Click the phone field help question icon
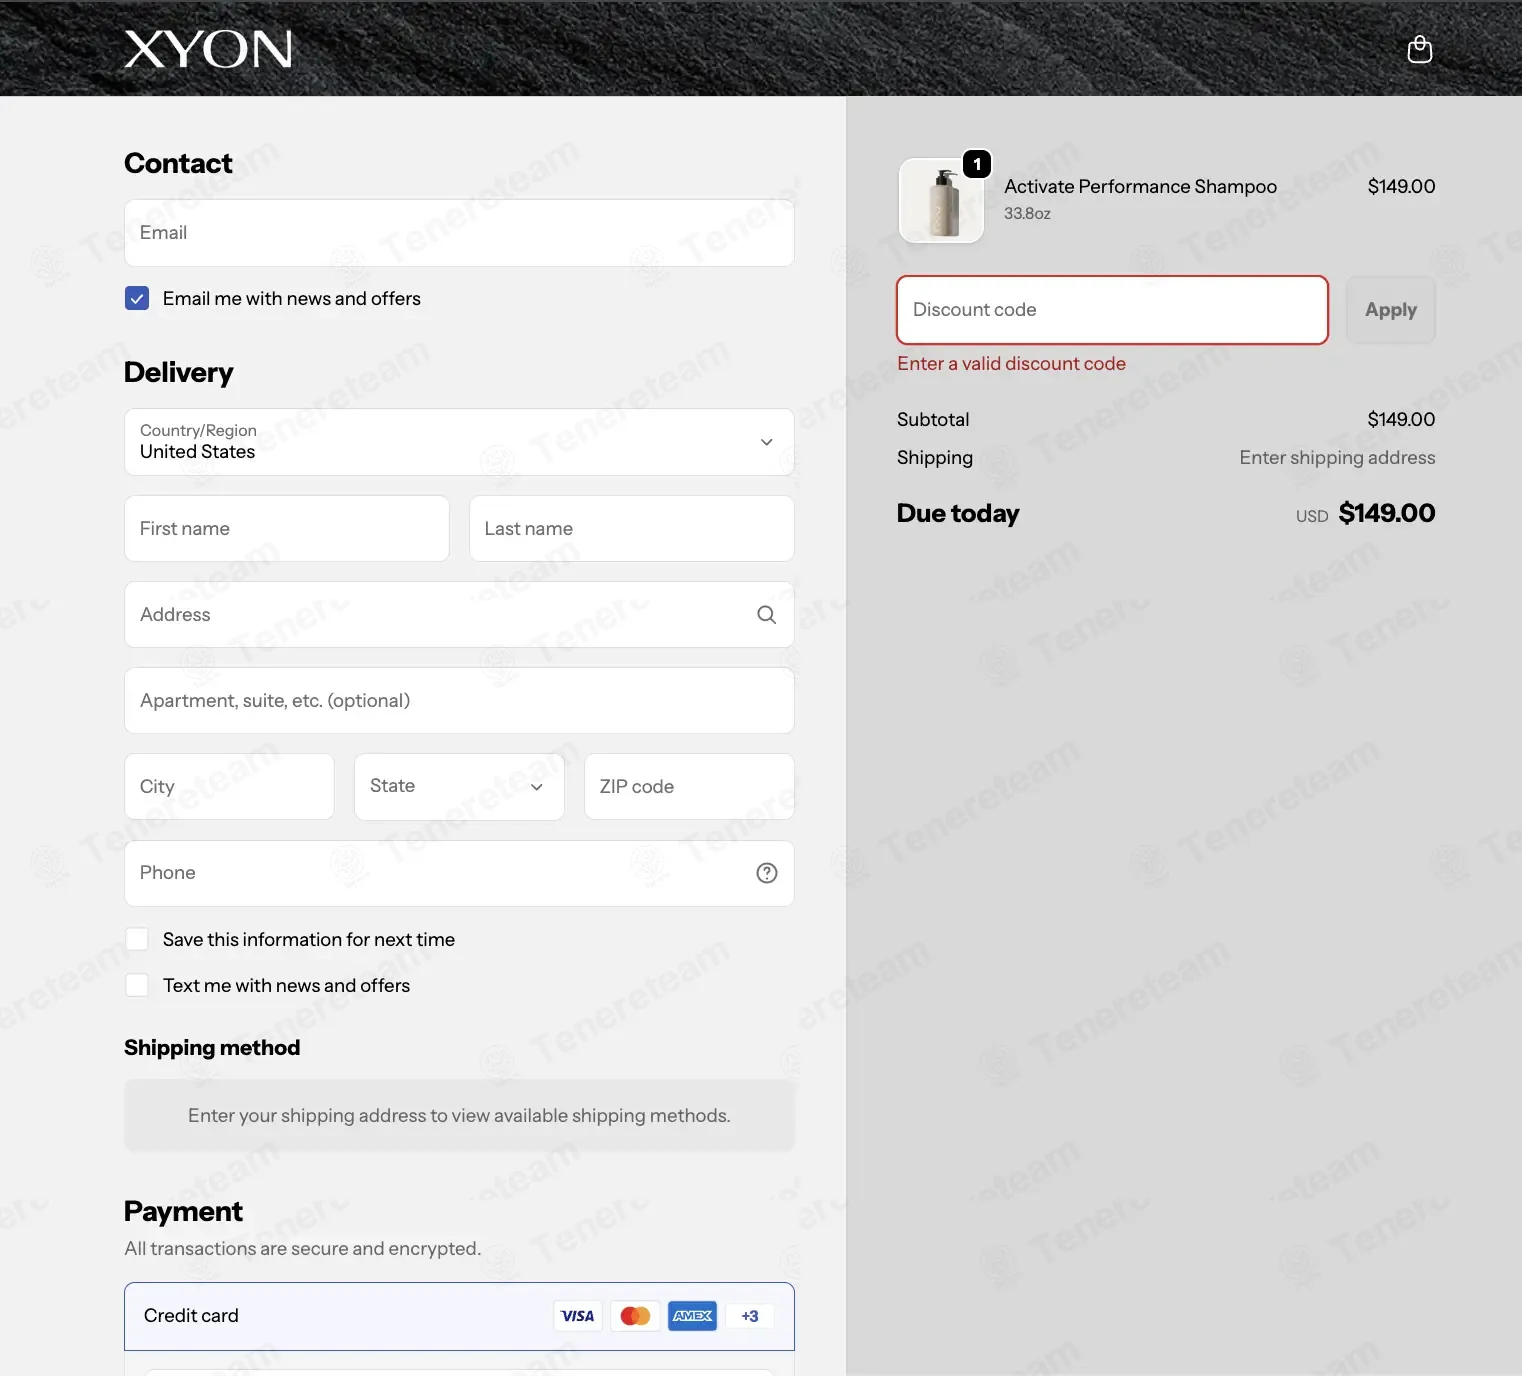The width and height of the screenshot is (1522, 1376). point(767,873)
